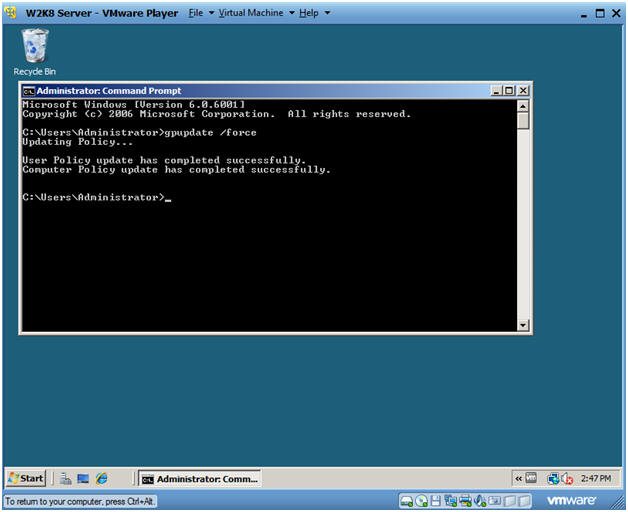Click the VMware floppy drive device icon
Viewport: 628px width, 512px height.
tap(436, 501)
